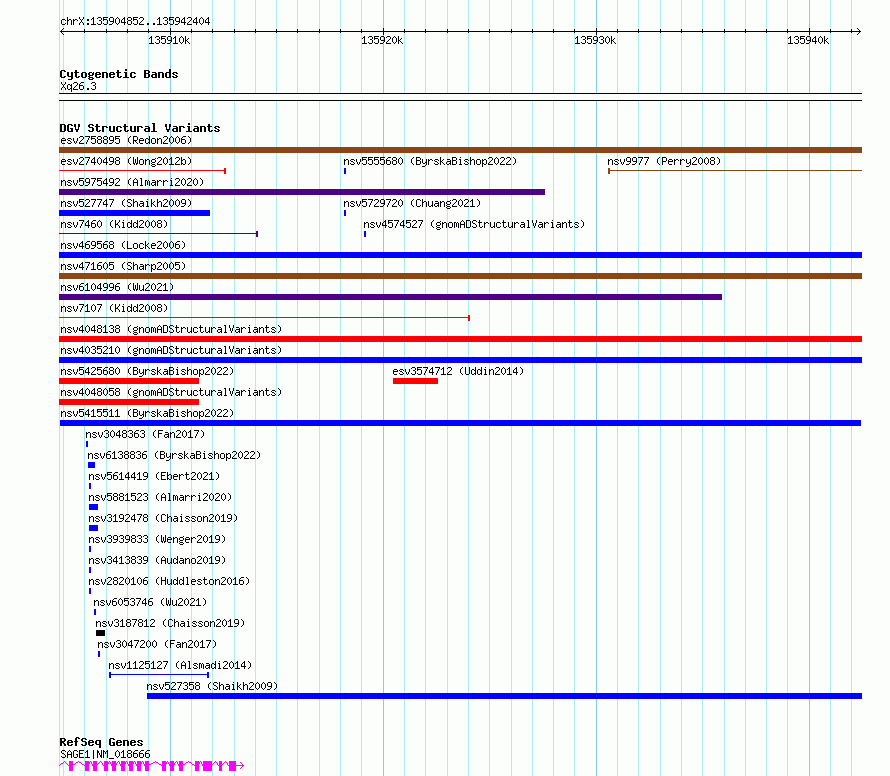890x776 pixels.
Task: Select the SAGE1 magenta gene model glyph
Action: pos(152,766)
